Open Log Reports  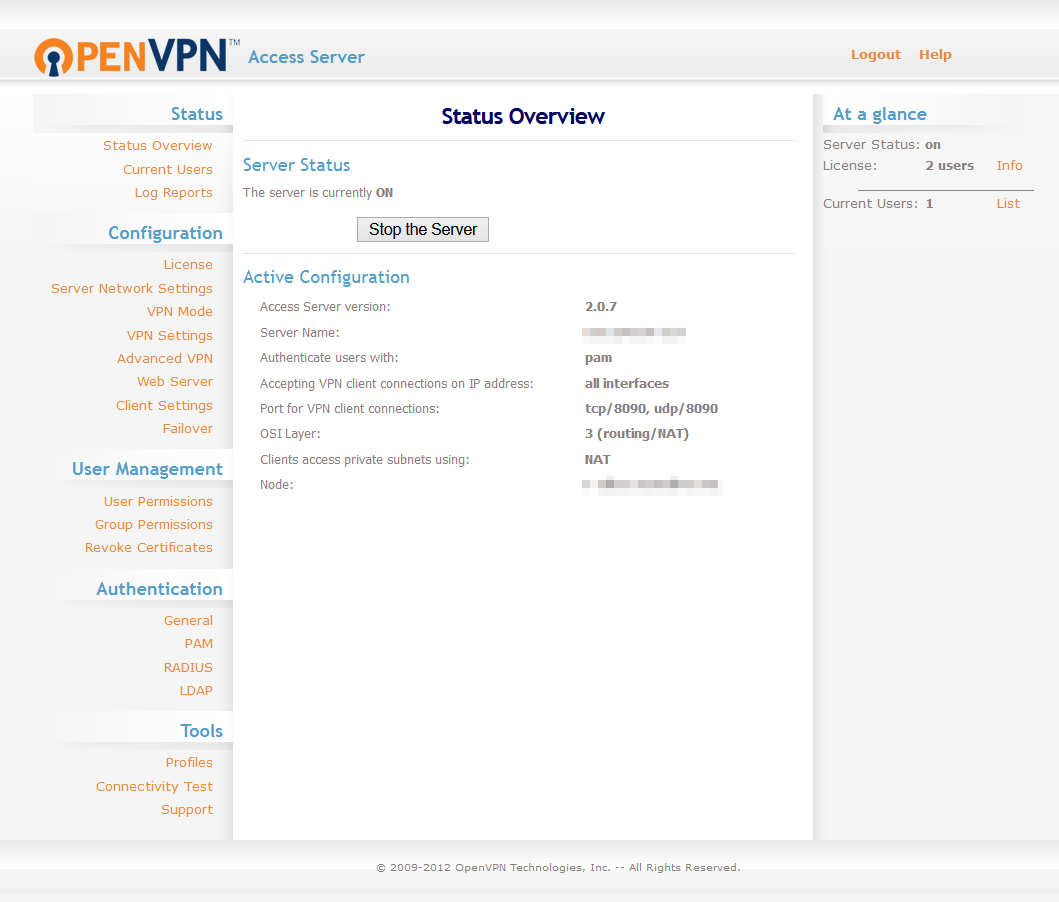tap(174, 192)
